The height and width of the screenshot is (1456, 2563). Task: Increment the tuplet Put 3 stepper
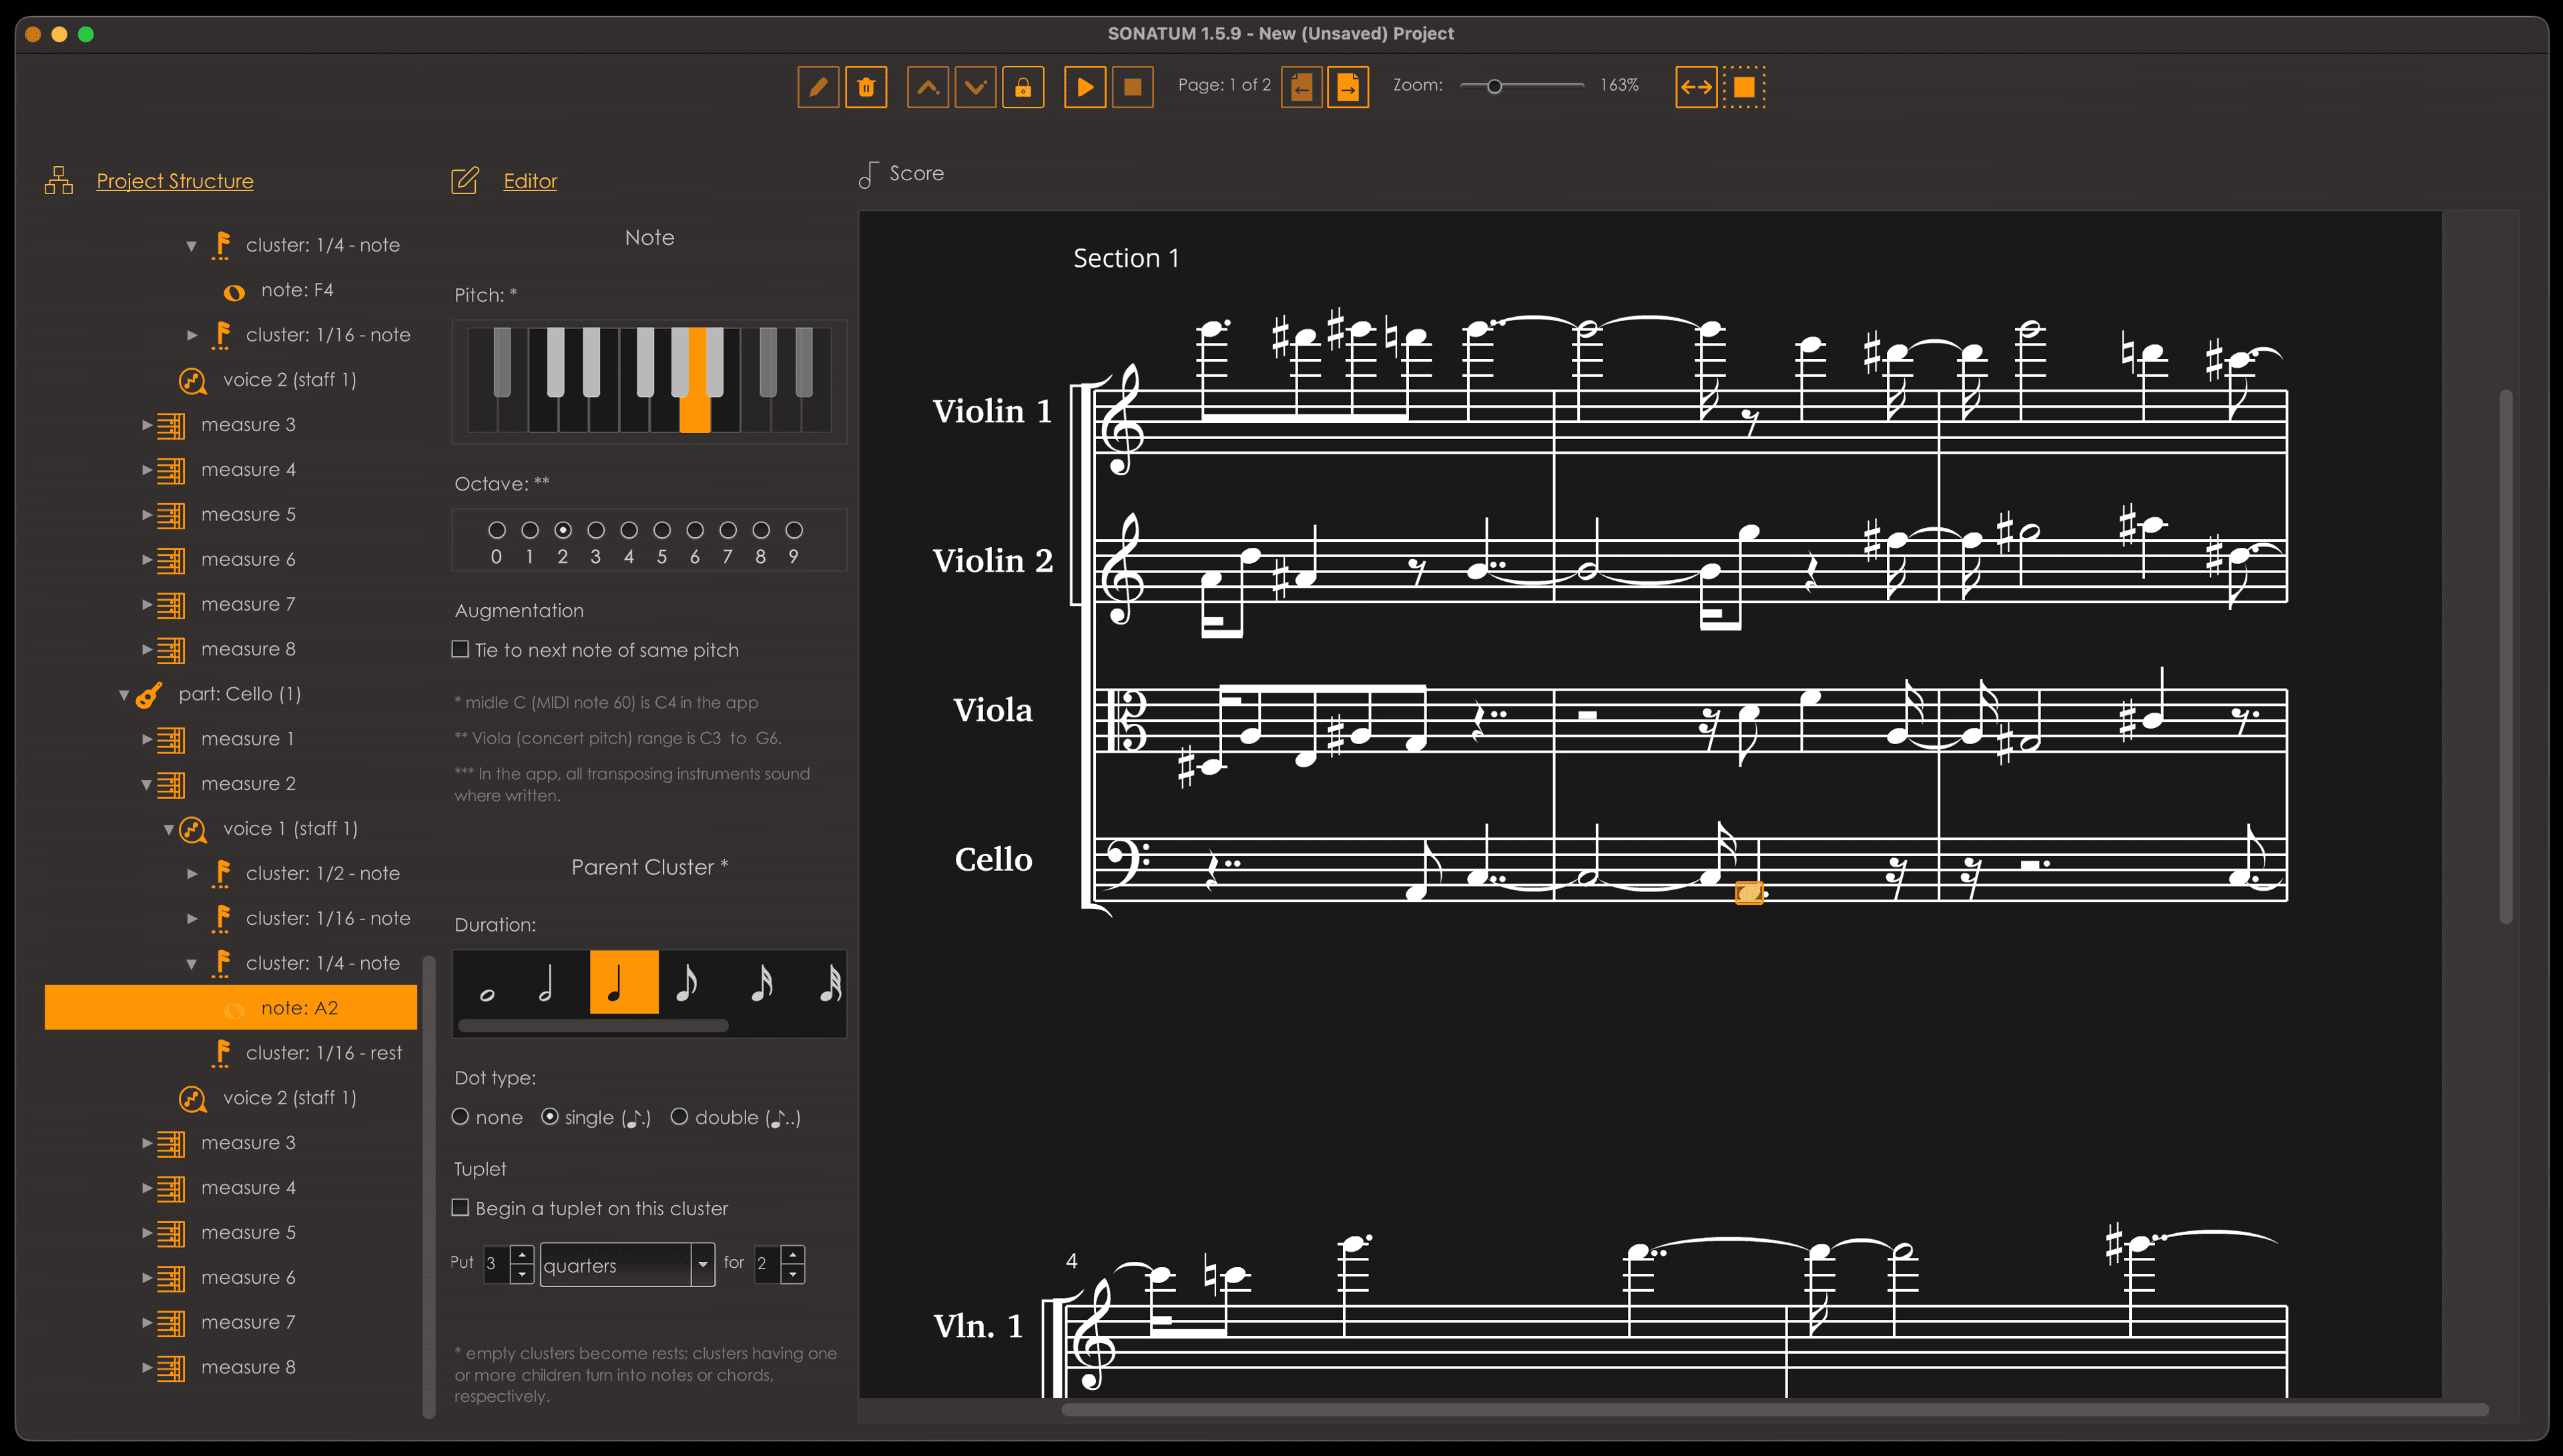point(522,1255)
